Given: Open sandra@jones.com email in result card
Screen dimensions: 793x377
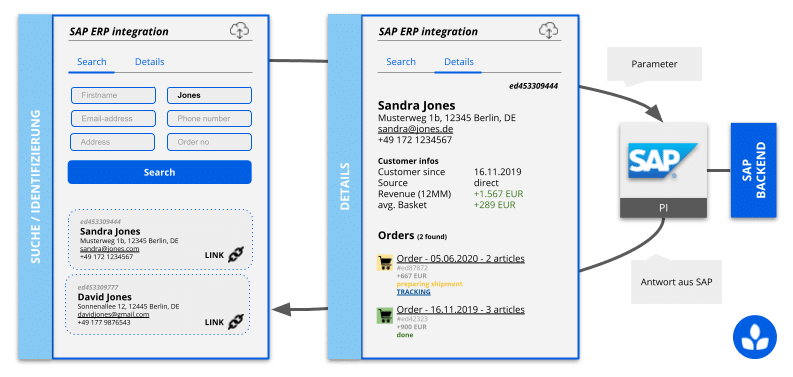Looking at the screenshot, I should (109, 249).
